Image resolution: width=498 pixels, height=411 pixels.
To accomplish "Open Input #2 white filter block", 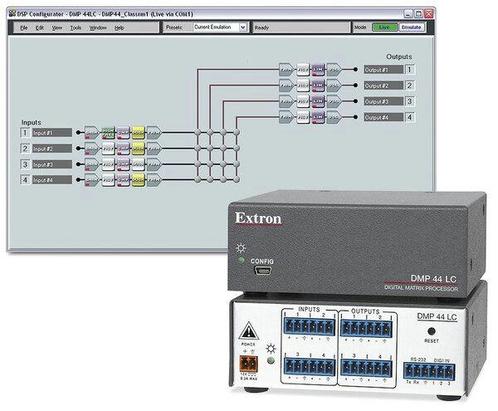I will tap(108, 148).
